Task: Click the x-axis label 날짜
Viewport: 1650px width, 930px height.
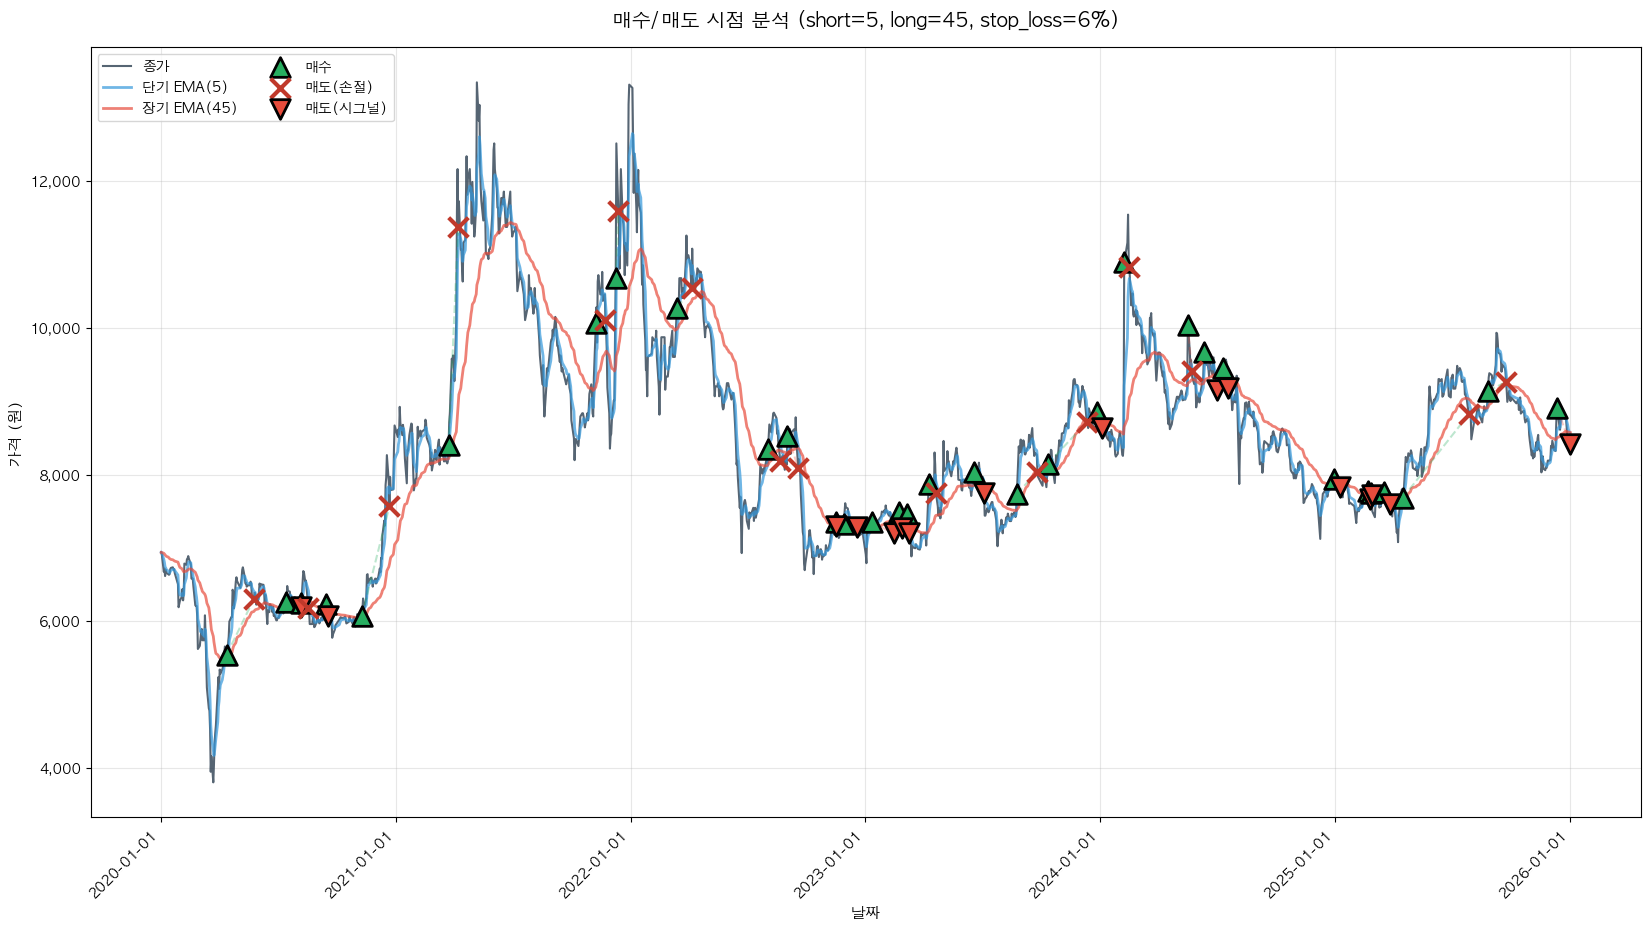Action: point(865,912)
